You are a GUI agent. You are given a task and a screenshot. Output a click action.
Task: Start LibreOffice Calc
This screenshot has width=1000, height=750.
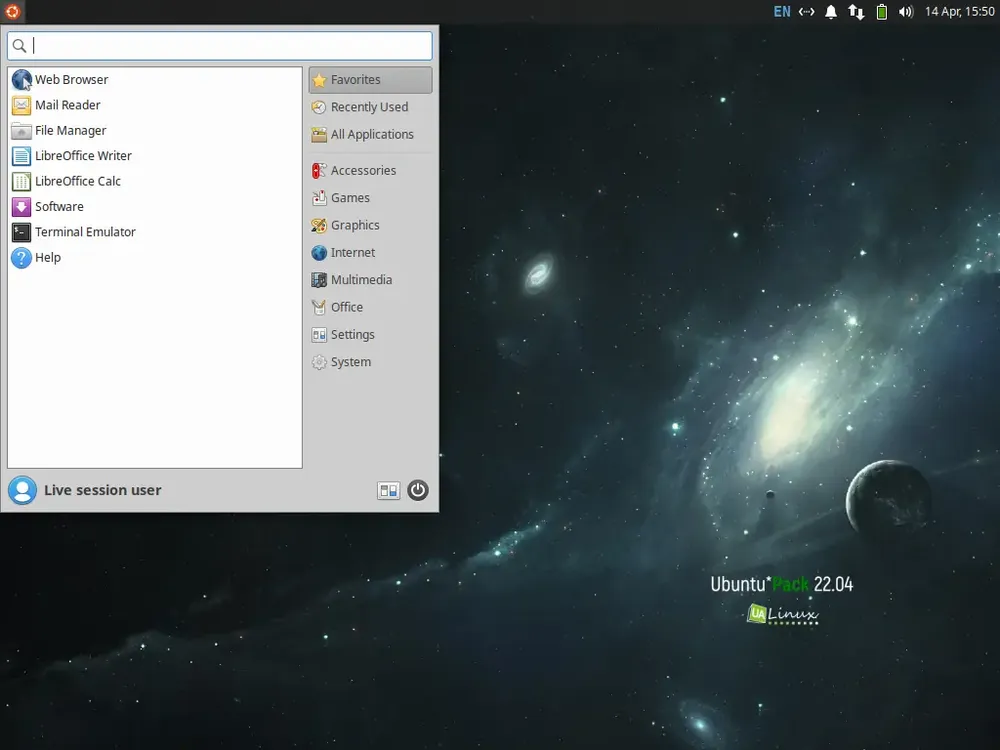pos(155,182)
